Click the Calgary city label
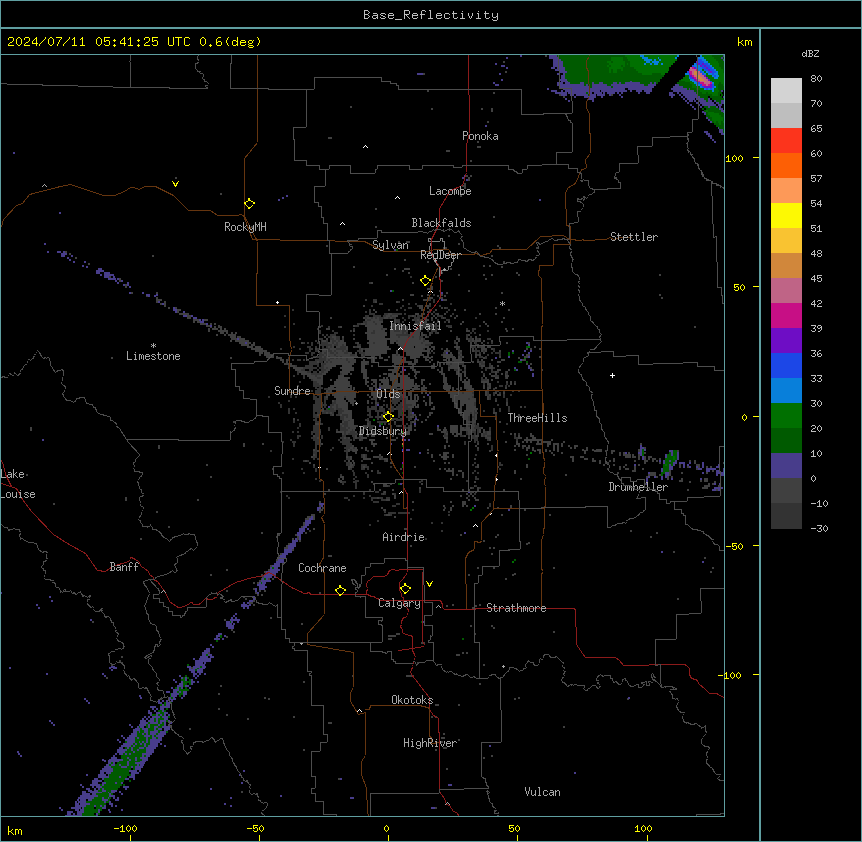The width and height of the screenshot is (862, 842). [x=399, y=603]
